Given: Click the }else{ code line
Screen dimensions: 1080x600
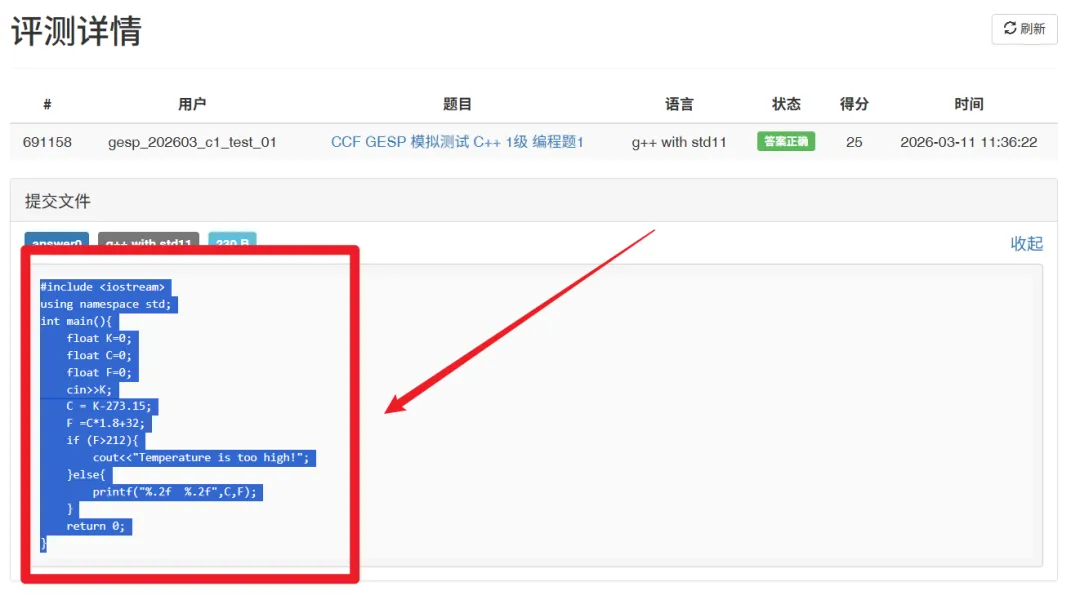Looking at the screenshot, I should (x=87, y=475).
